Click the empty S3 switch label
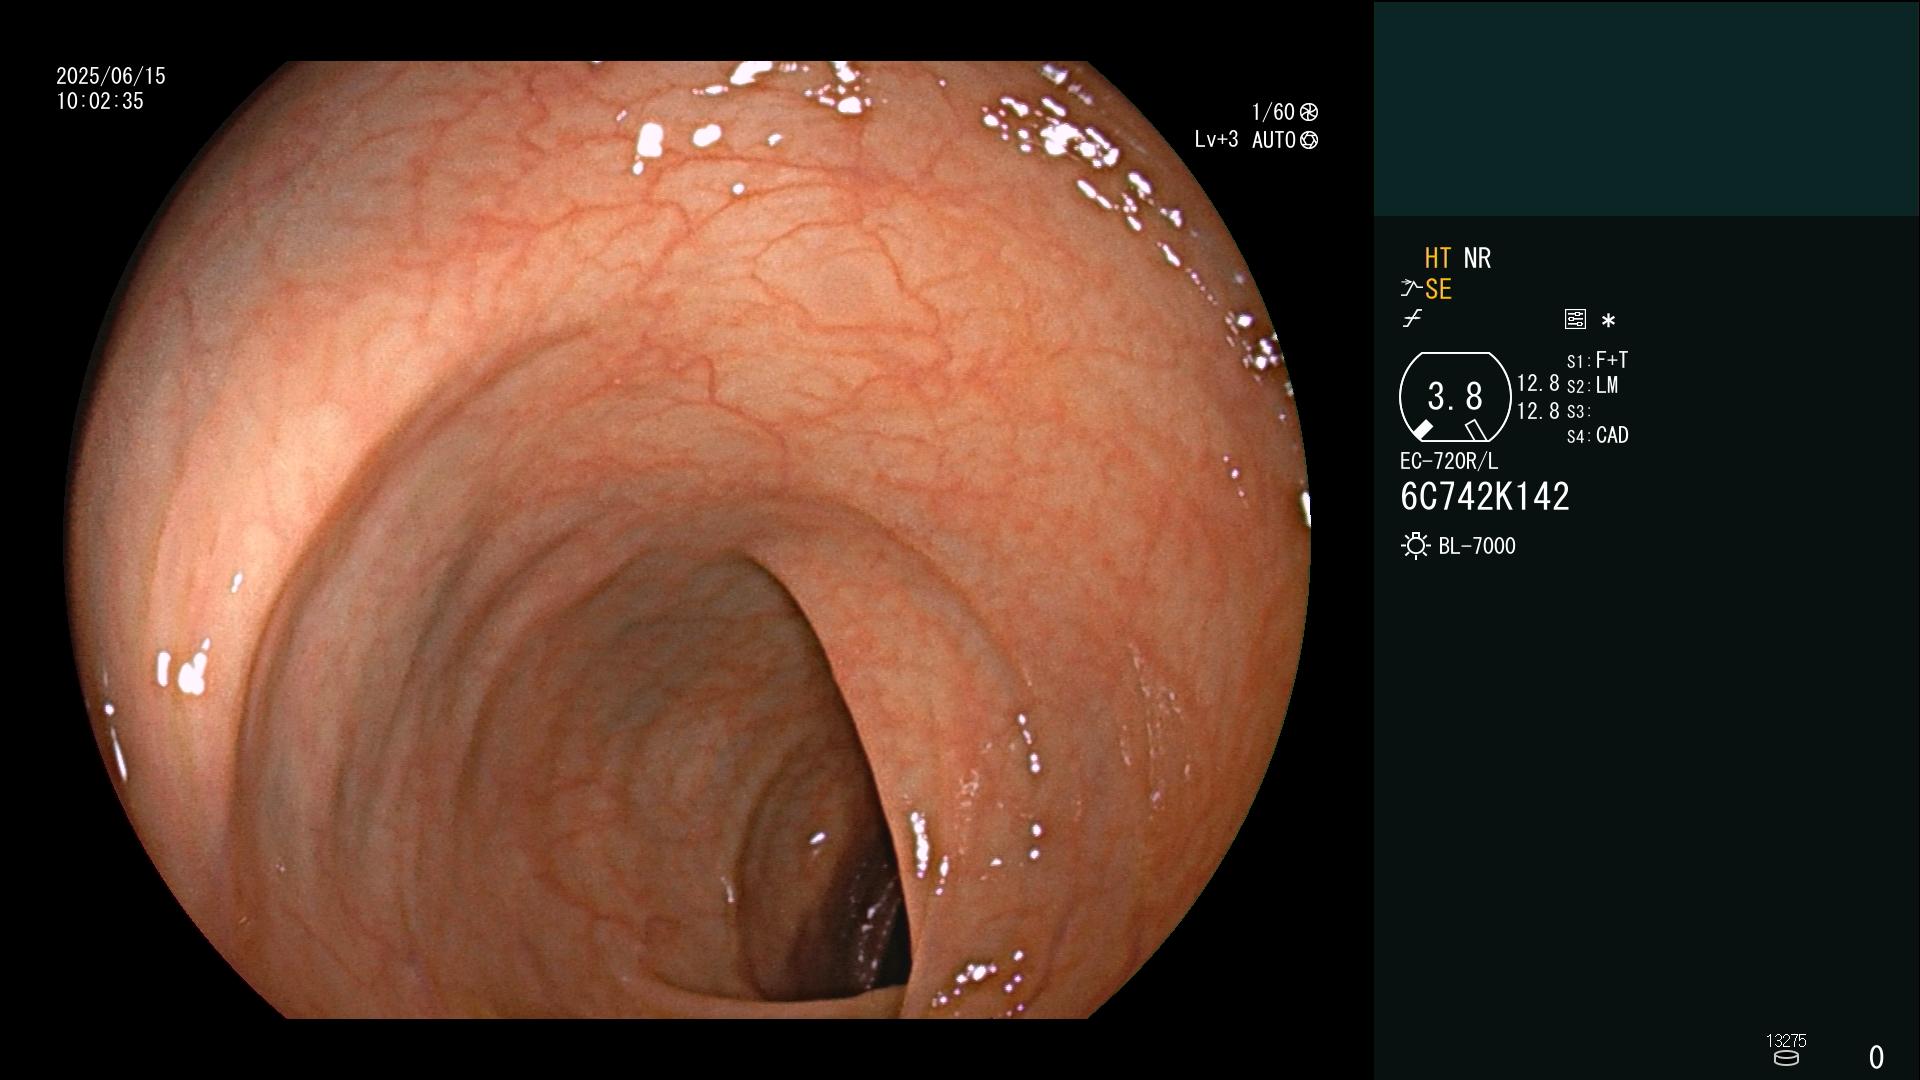 point(1578,412)
